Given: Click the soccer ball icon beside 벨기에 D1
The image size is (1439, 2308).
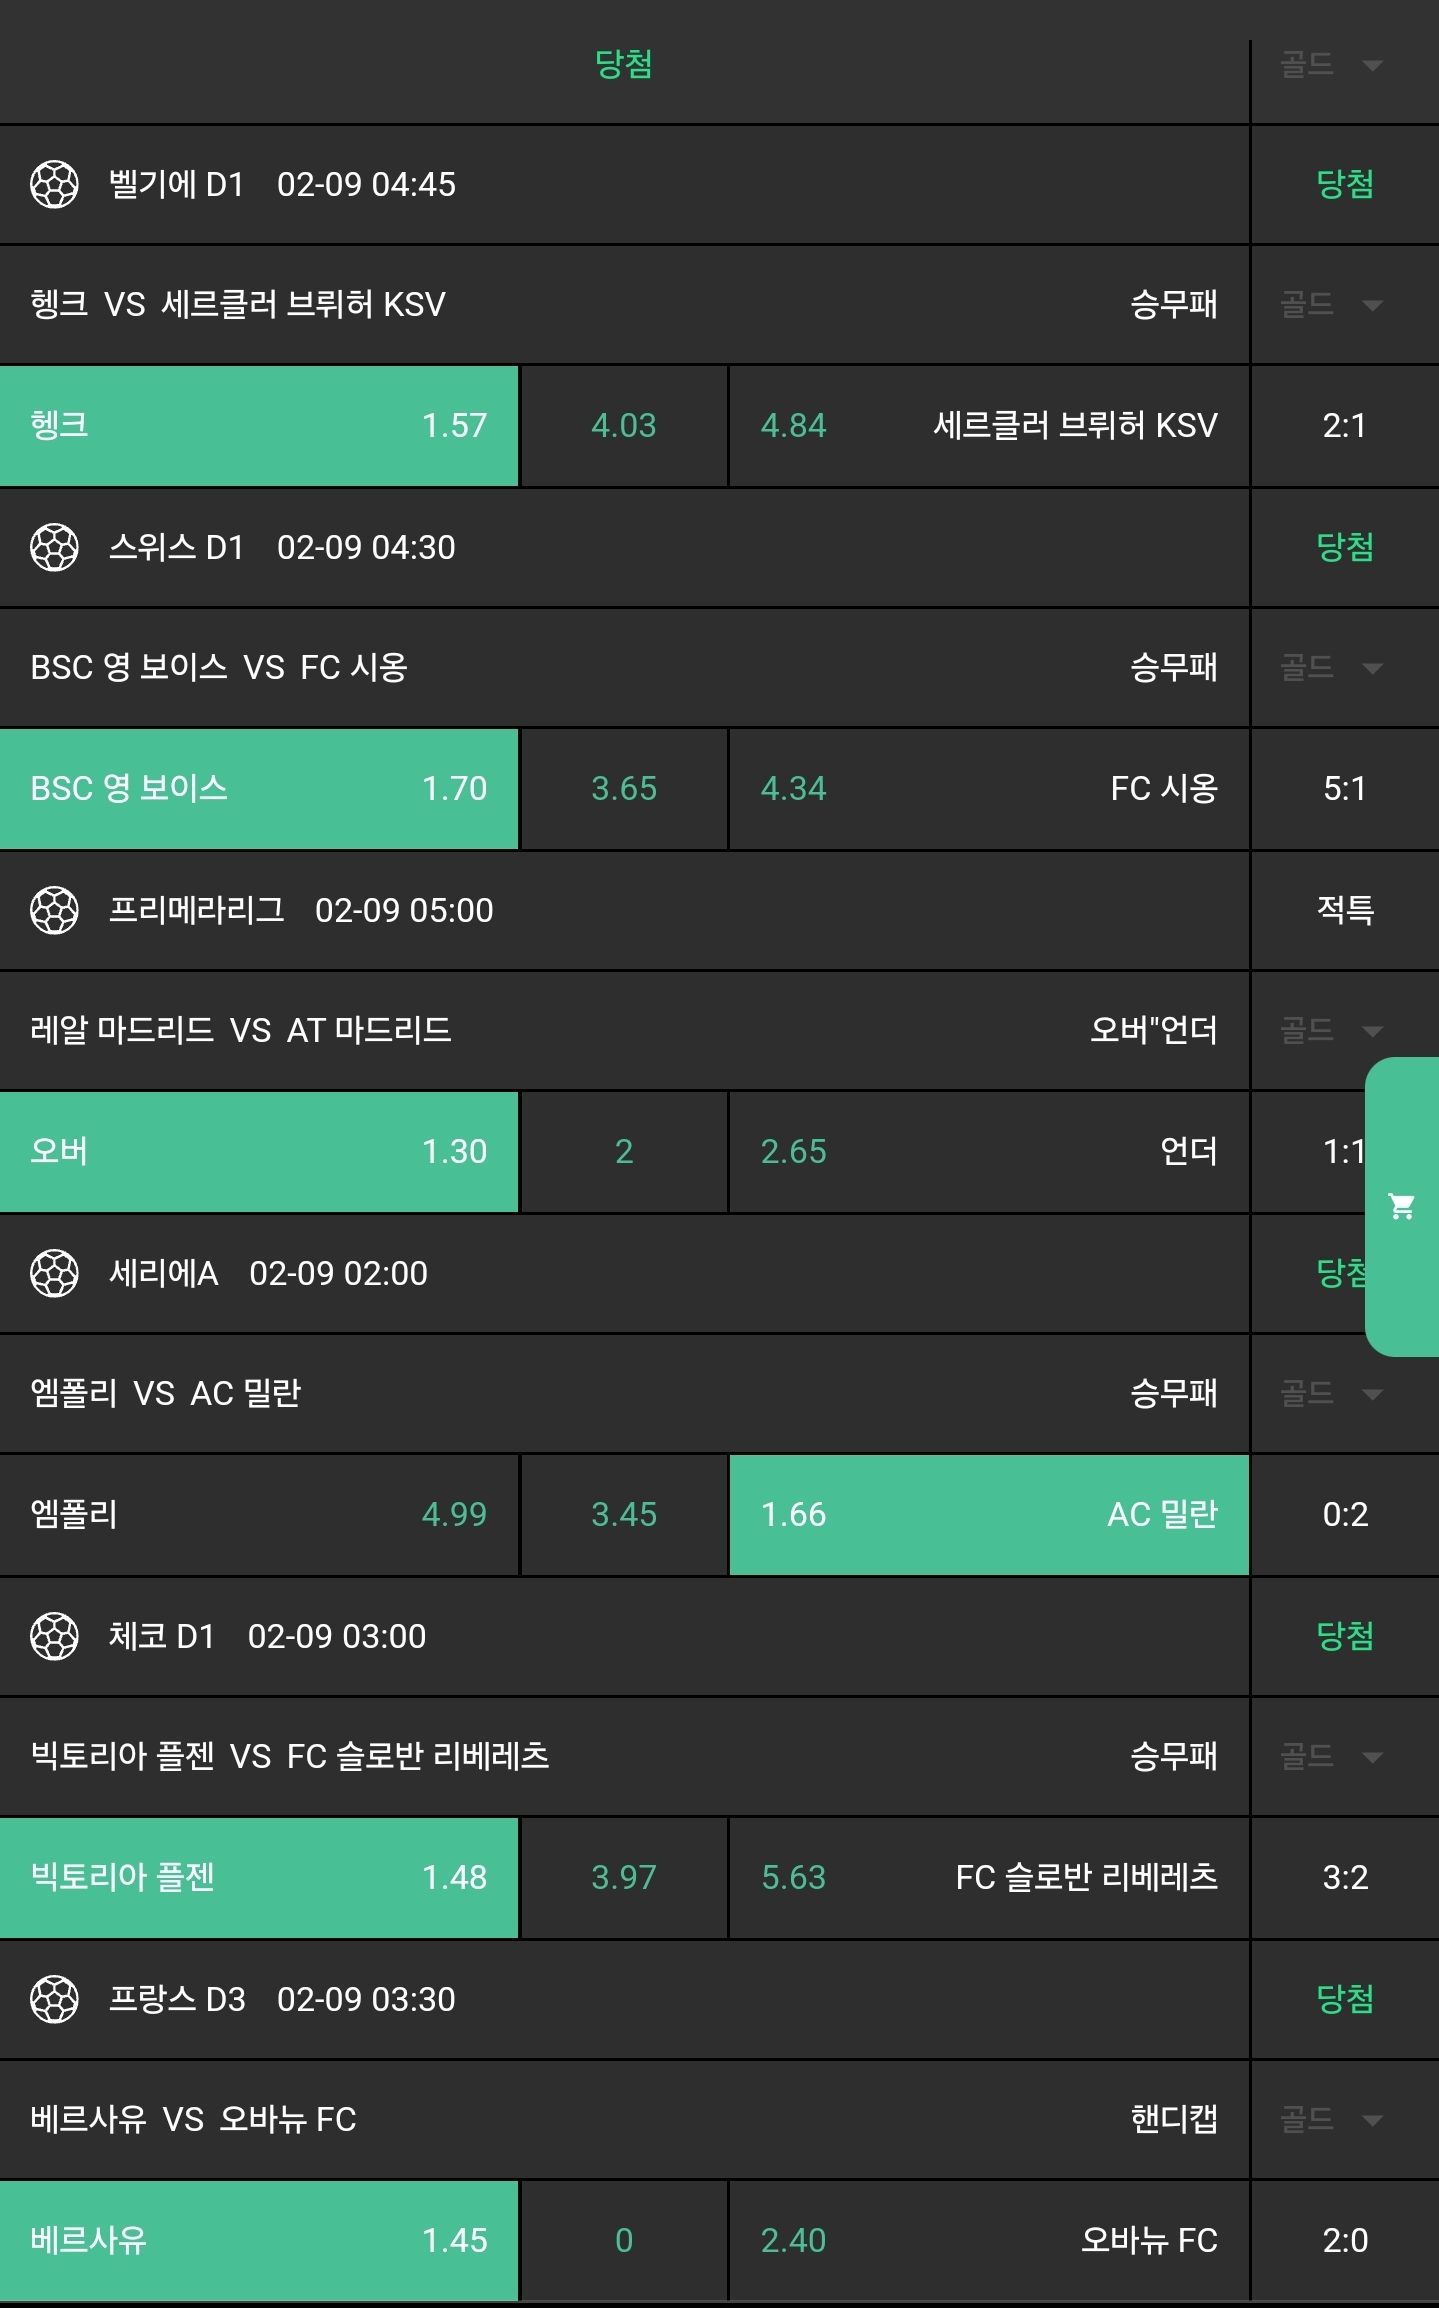Looking at the screenshot, I should pos(54,185).
